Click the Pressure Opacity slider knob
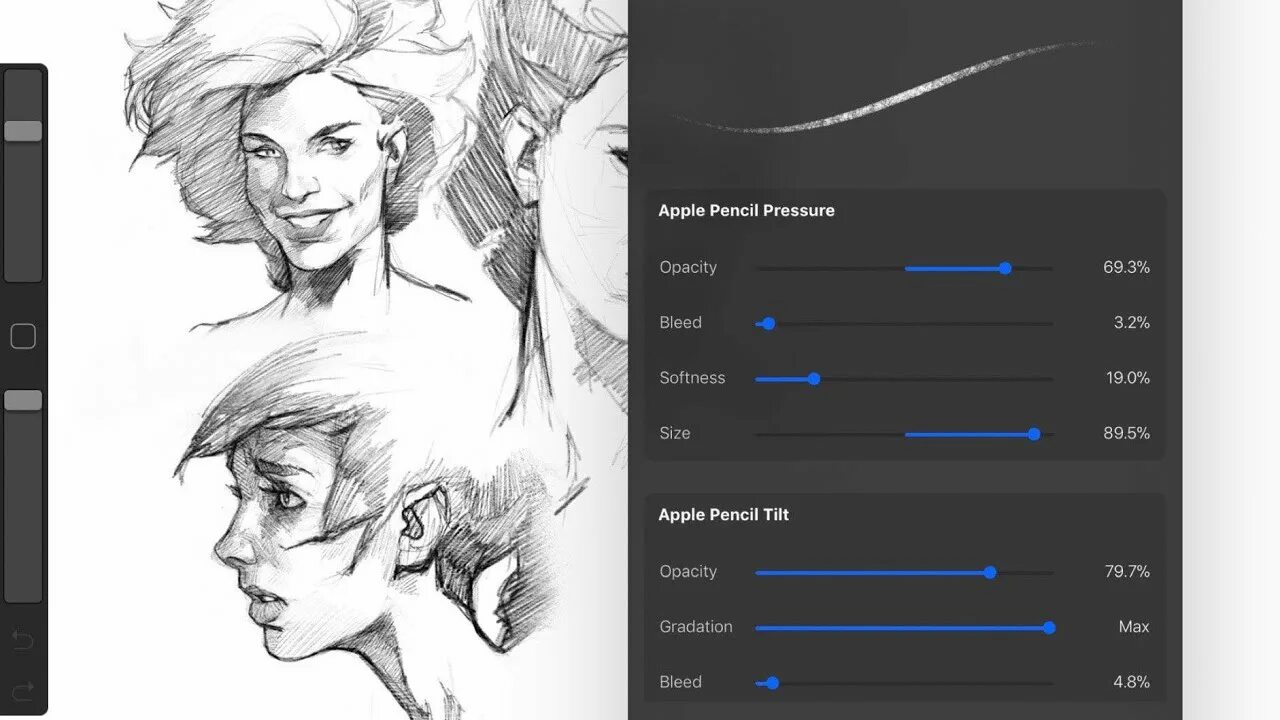The image size is (1280, 720). (1005, 268)
